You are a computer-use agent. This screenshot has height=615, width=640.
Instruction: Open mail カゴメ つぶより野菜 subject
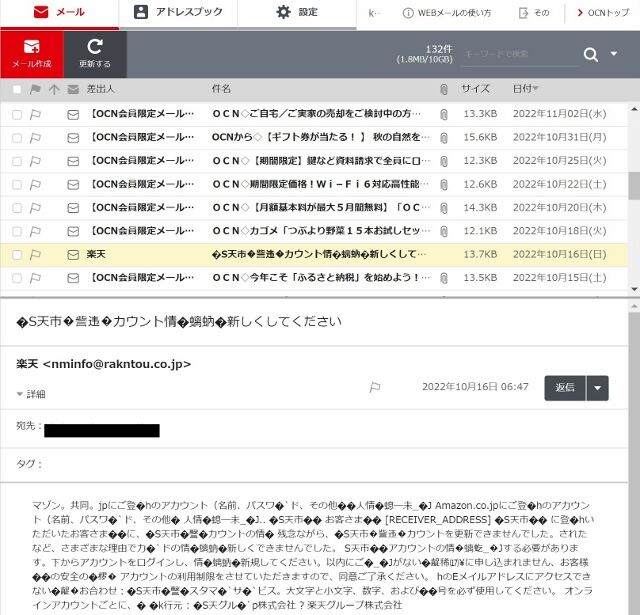(x=321, y=231)
